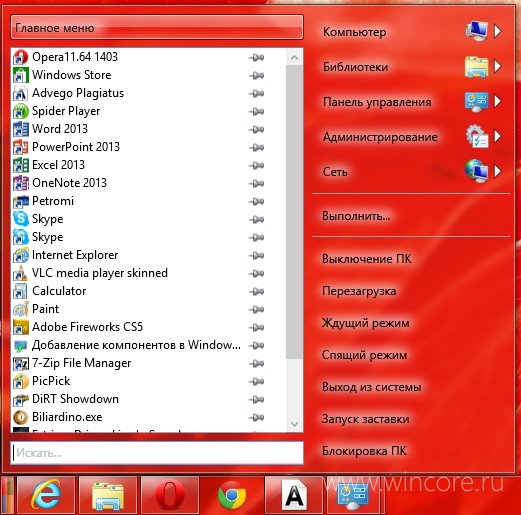Screen dimensions: 521x515
Task: Open Панель управления menu item
Action: click(377, 102)
